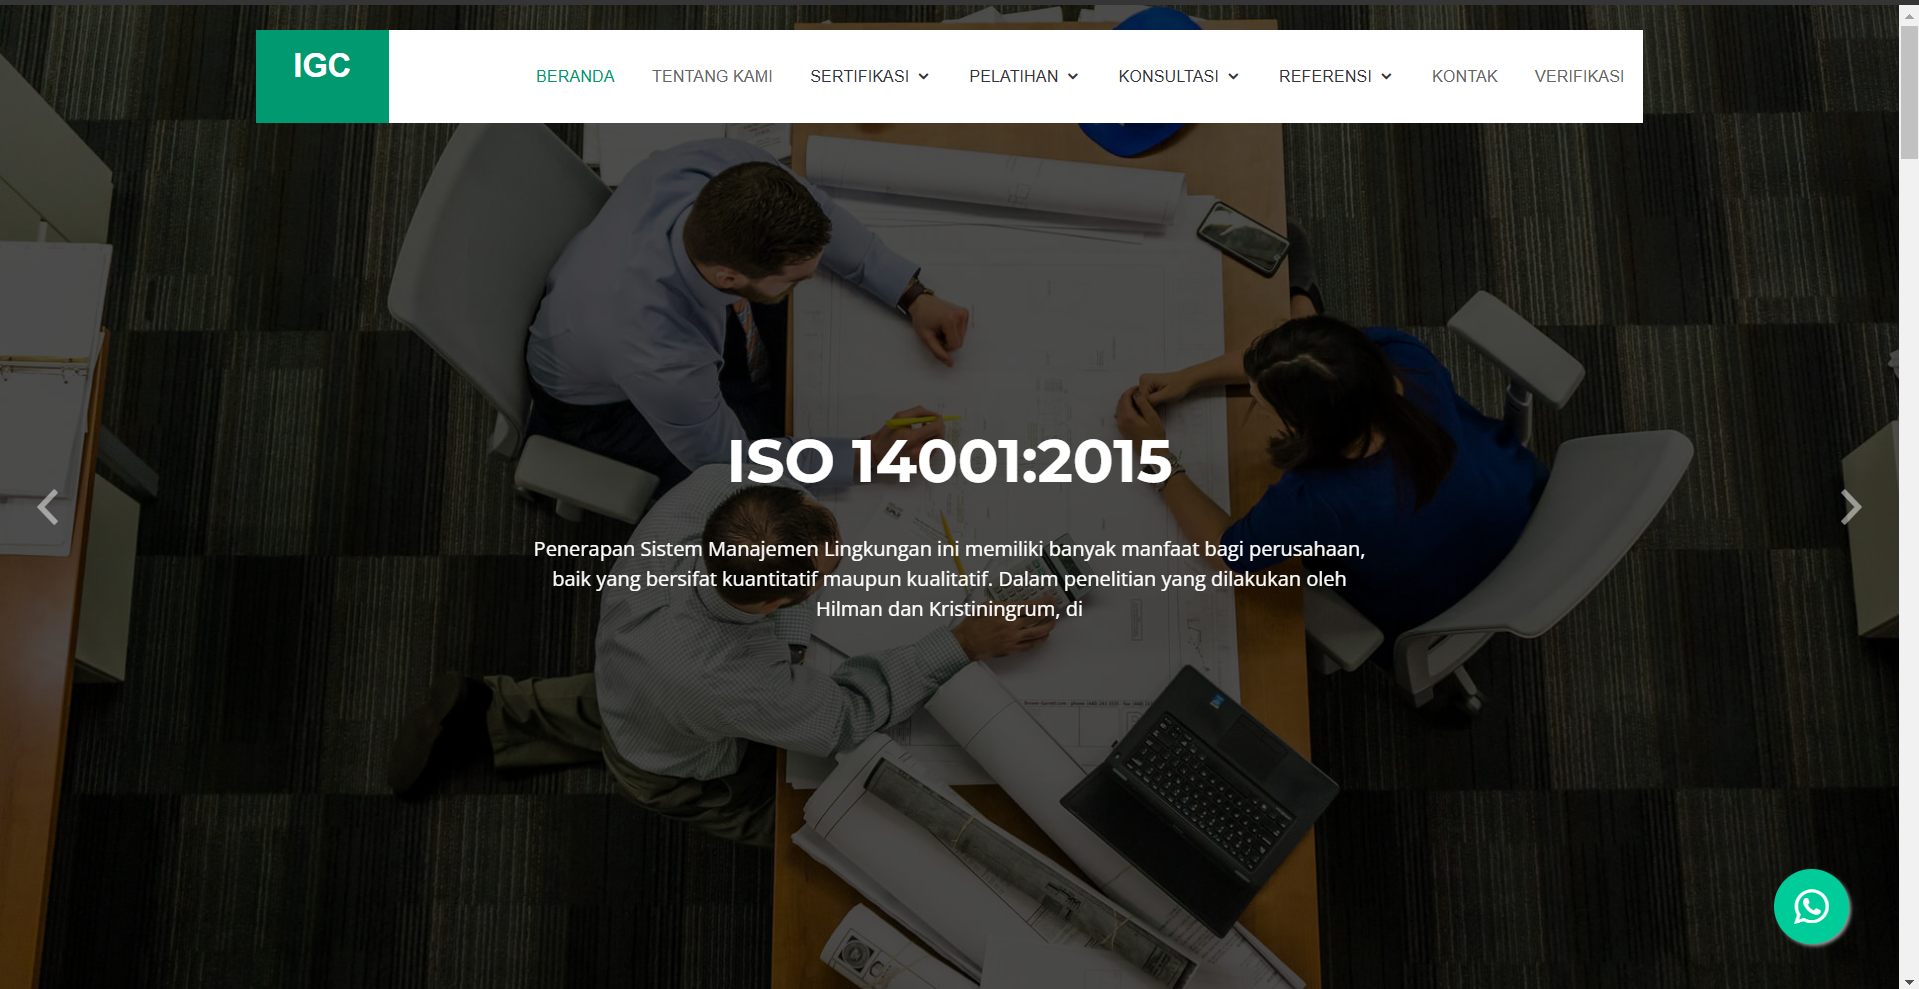Go to the KONTAK page
The image size is (1919, 989).
[1464, 77]
